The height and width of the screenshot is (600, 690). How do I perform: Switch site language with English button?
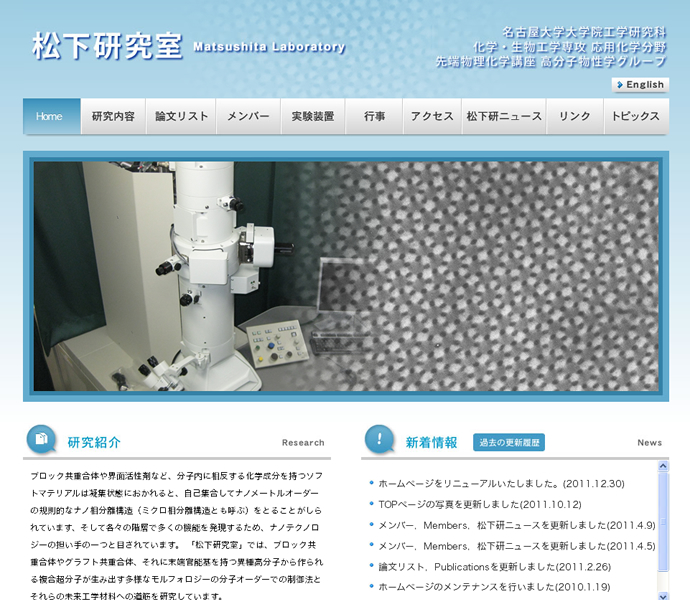640,85
